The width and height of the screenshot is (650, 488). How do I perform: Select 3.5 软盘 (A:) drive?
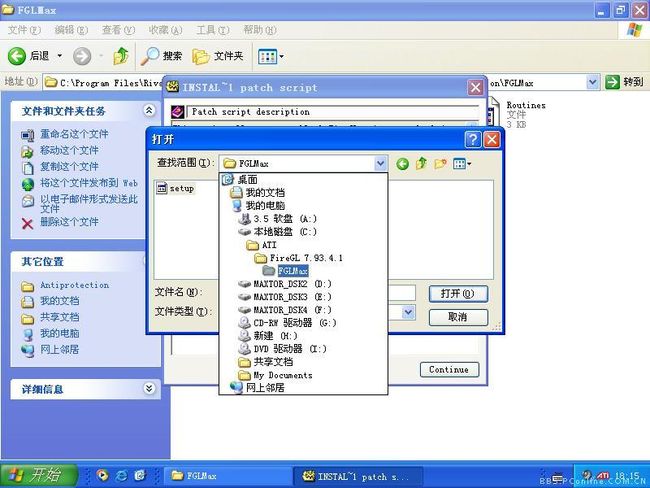(285, 219)
